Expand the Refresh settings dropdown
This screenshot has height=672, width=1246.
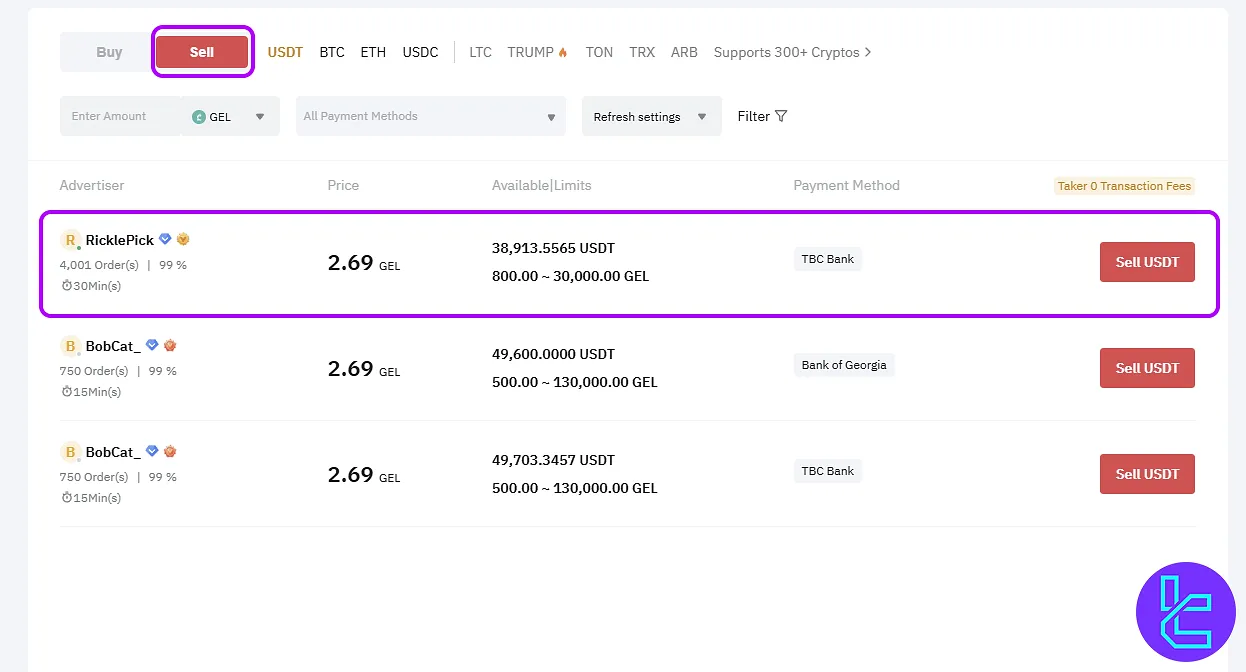point(652,116)
